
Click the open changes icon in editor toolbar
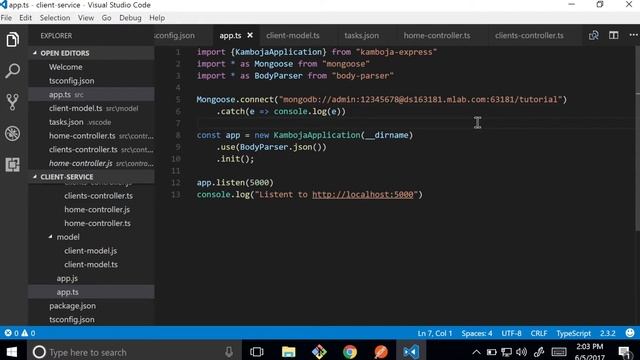593,36
